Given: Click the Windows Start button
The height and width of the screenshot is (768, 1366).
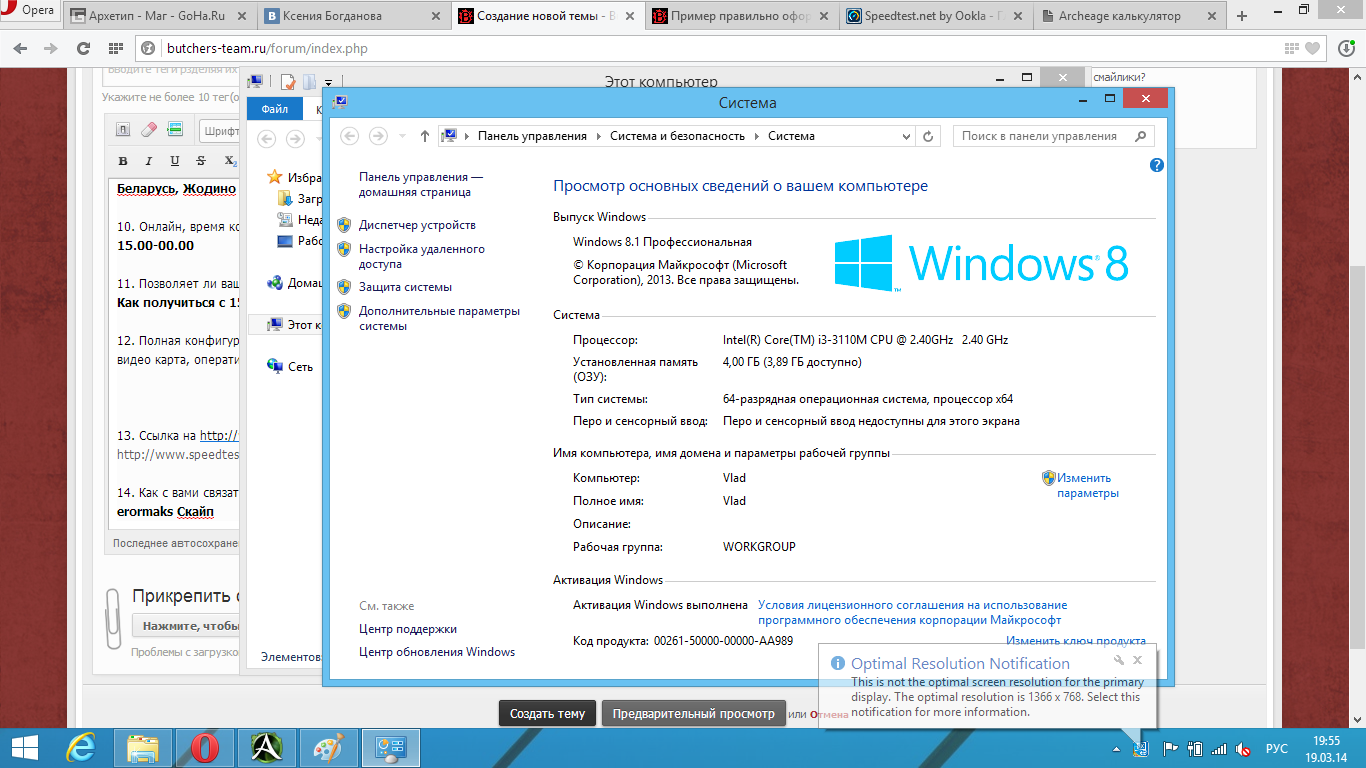Looking at the screenshot, I should pyautogui.click(x=25, y=748).
